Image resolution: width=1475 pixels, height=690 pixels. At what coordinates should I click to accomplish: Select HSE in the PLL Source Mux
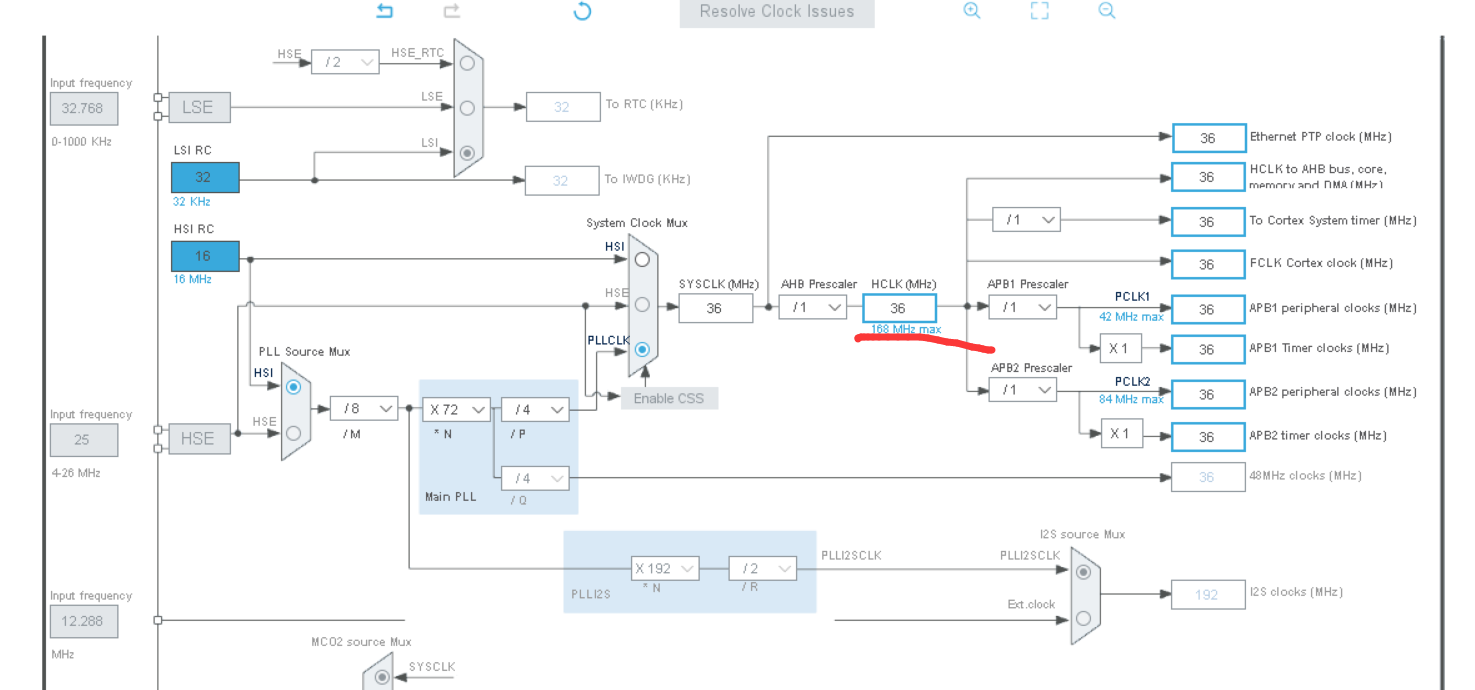[x=293, y=433]
